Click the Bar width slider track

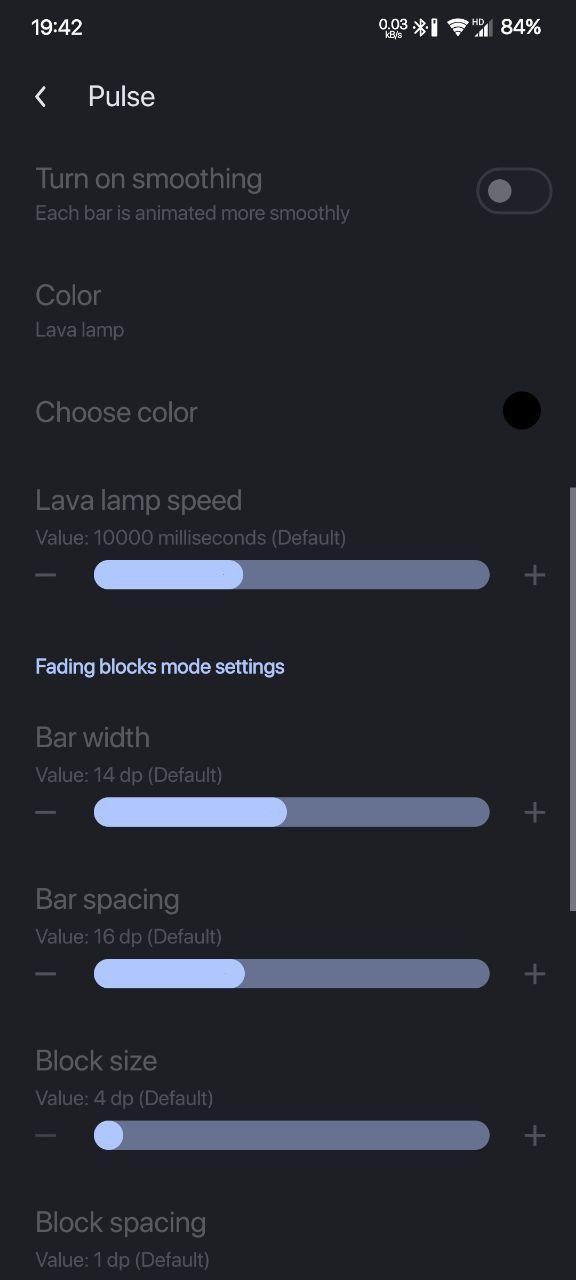click(292, 812)
